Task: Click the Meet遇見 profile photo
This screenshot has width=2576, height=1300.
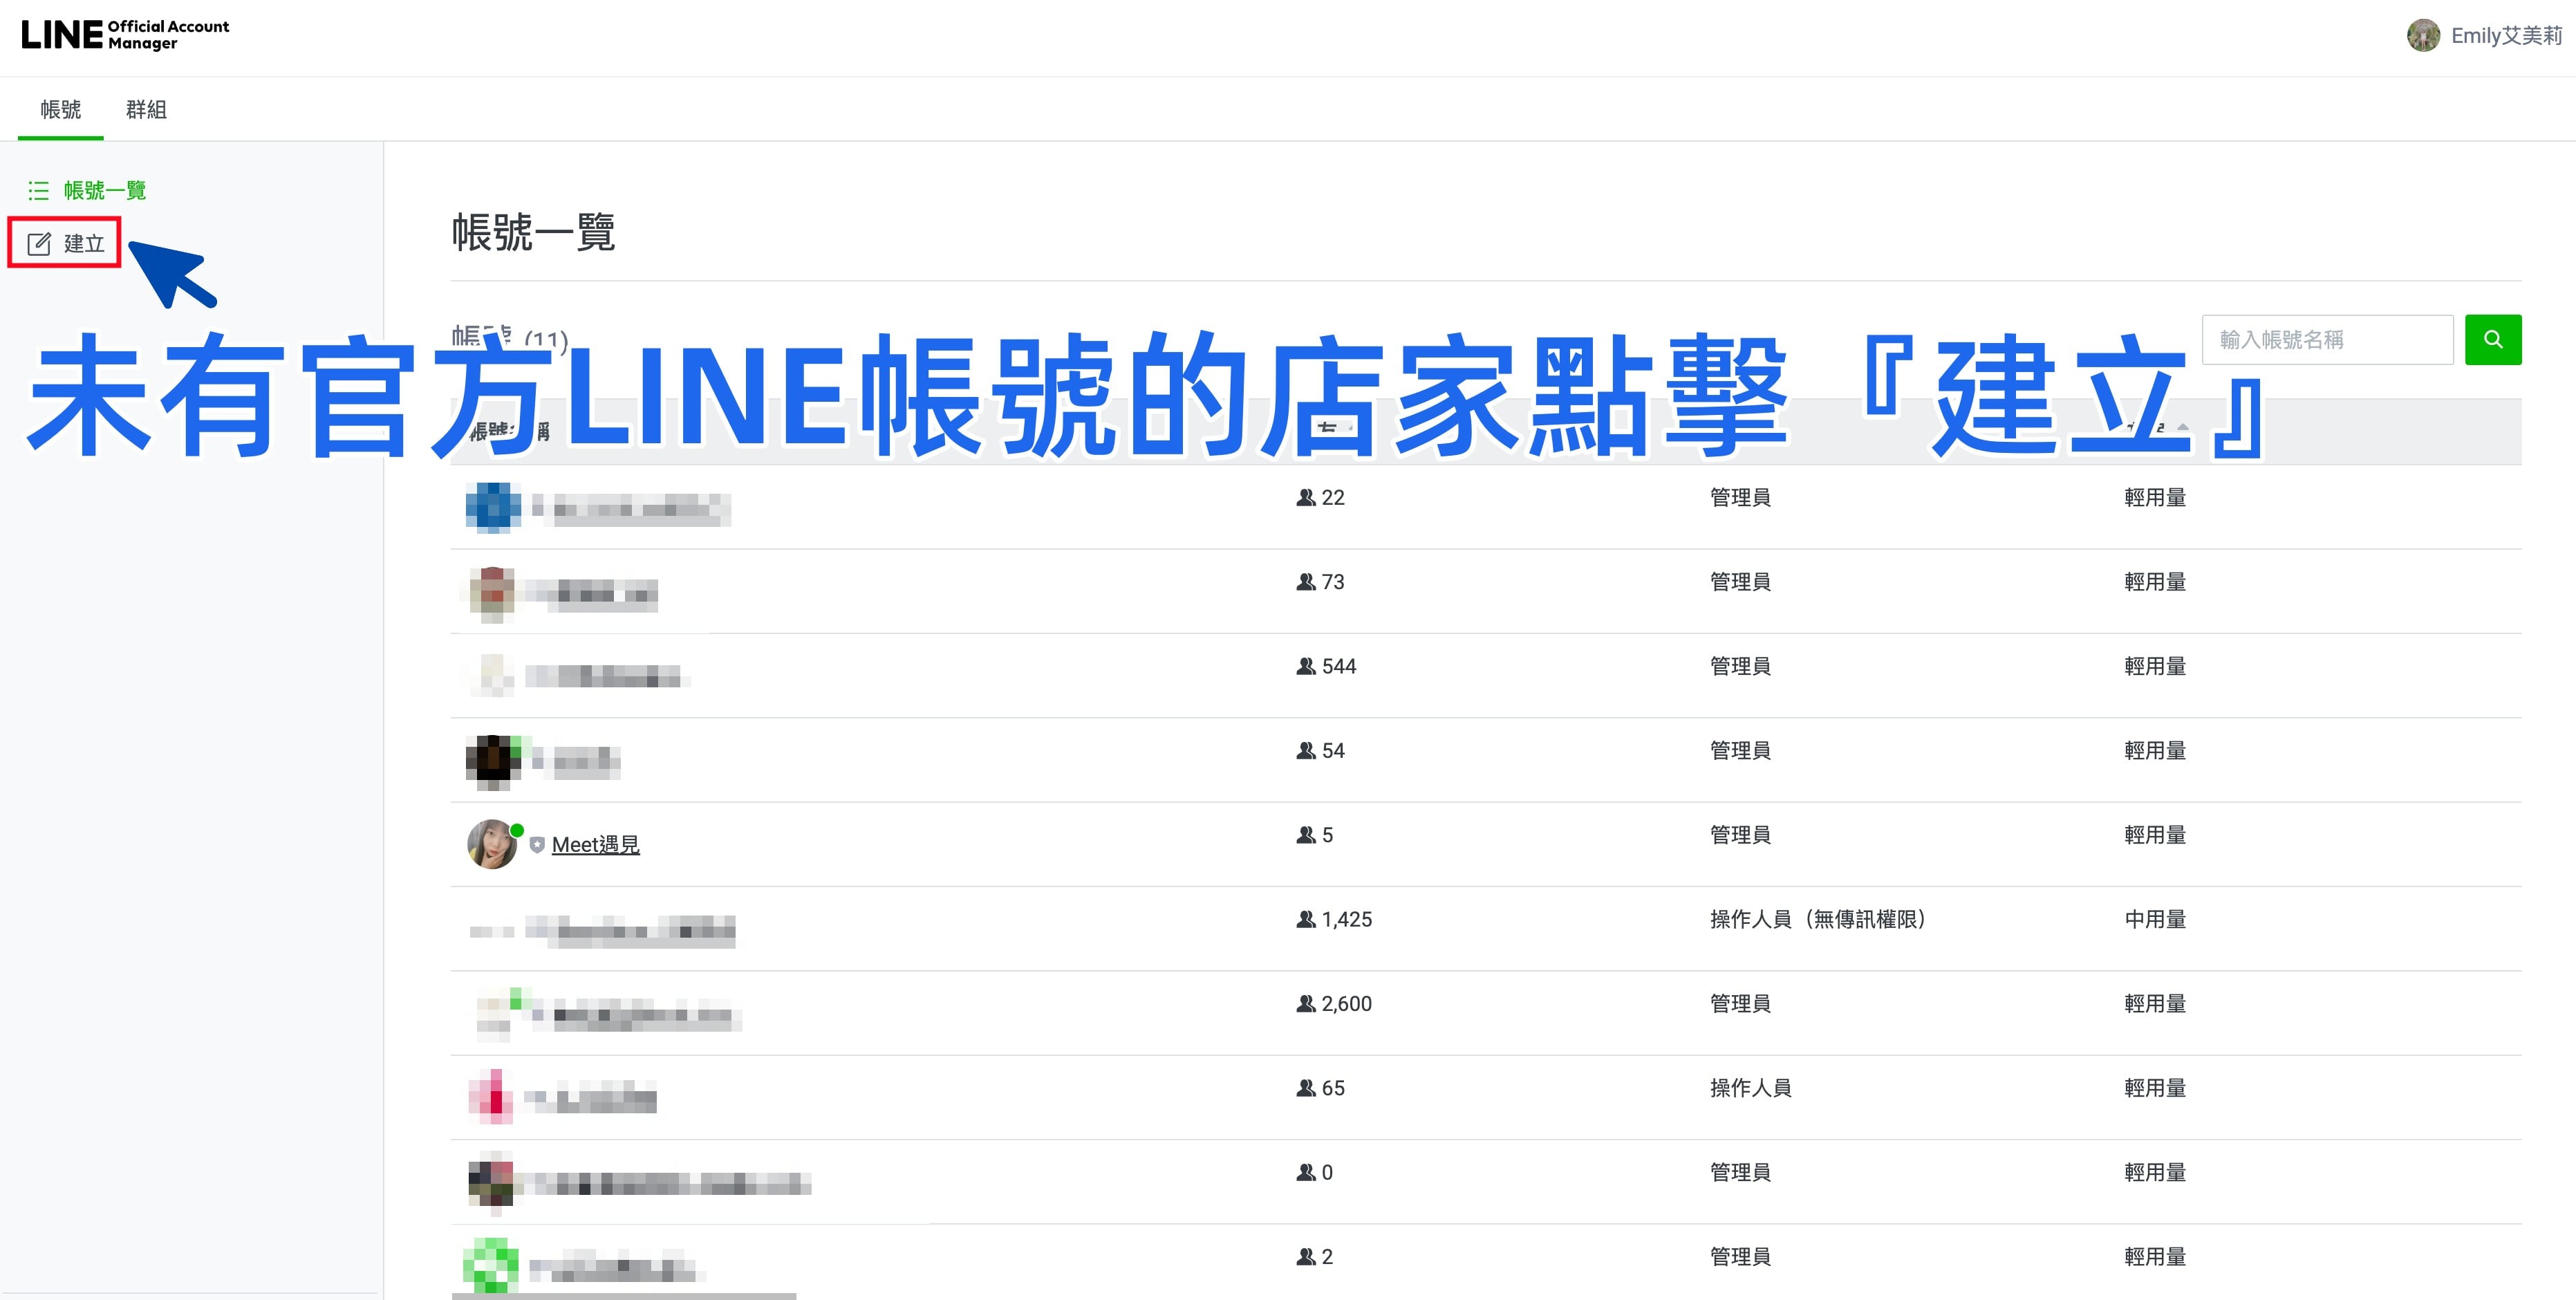Action: pyautogui.click(x=492, y=844)
